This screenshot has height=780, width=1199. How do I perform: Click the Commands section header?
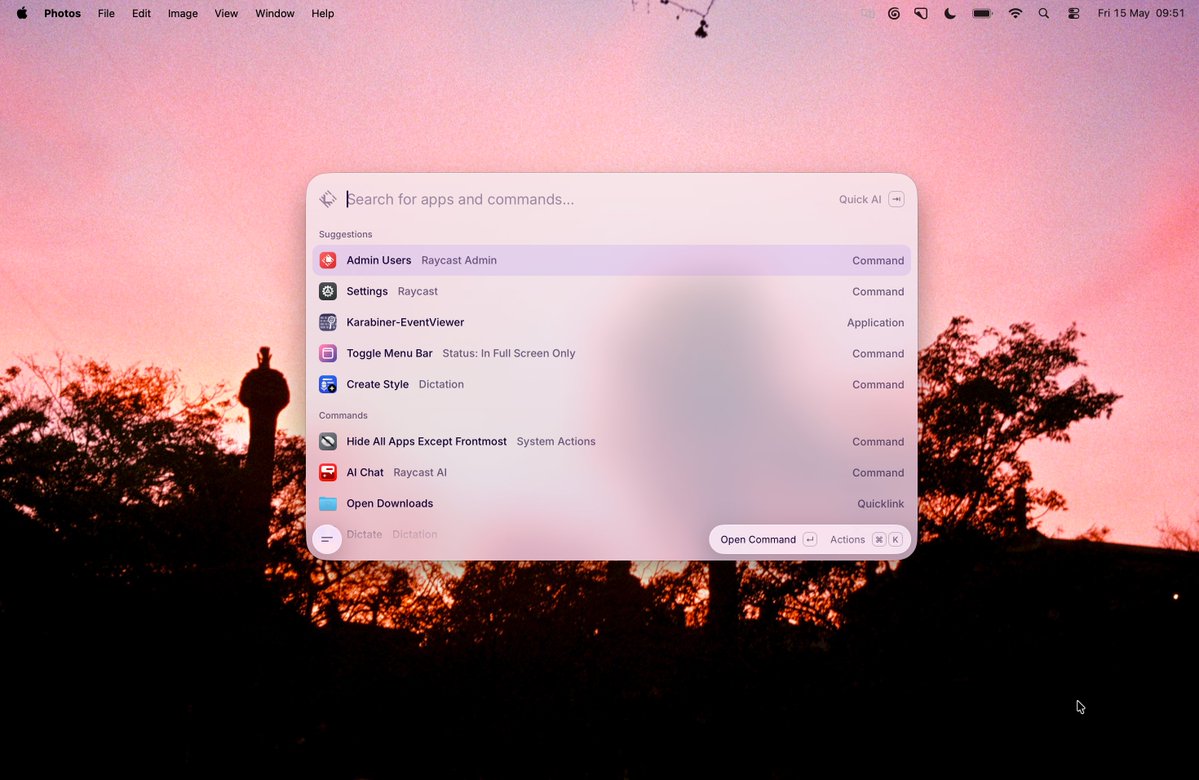click(343, 415)
